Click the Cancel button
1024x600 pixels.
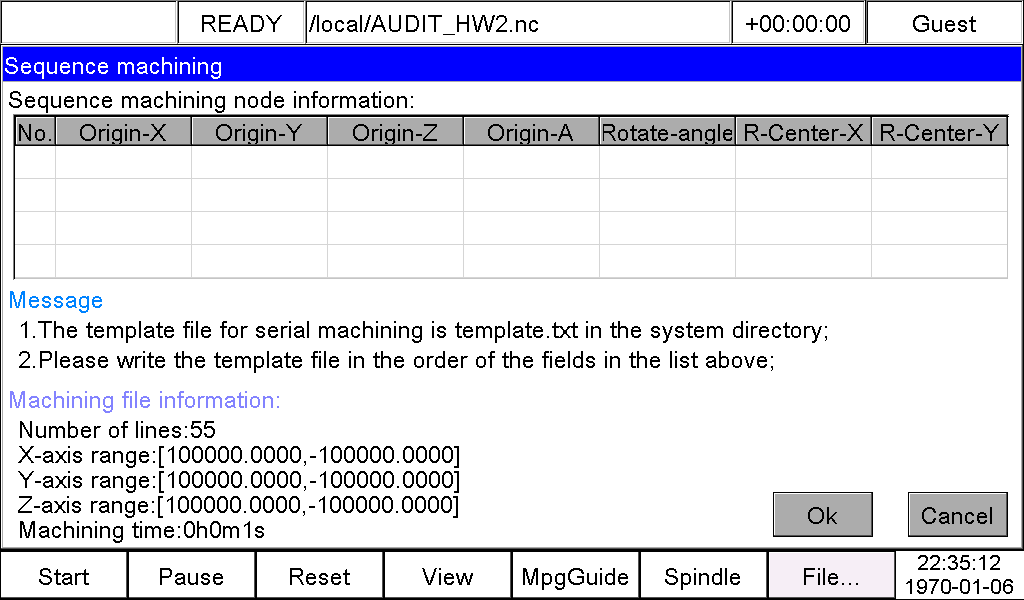(957, 515)
